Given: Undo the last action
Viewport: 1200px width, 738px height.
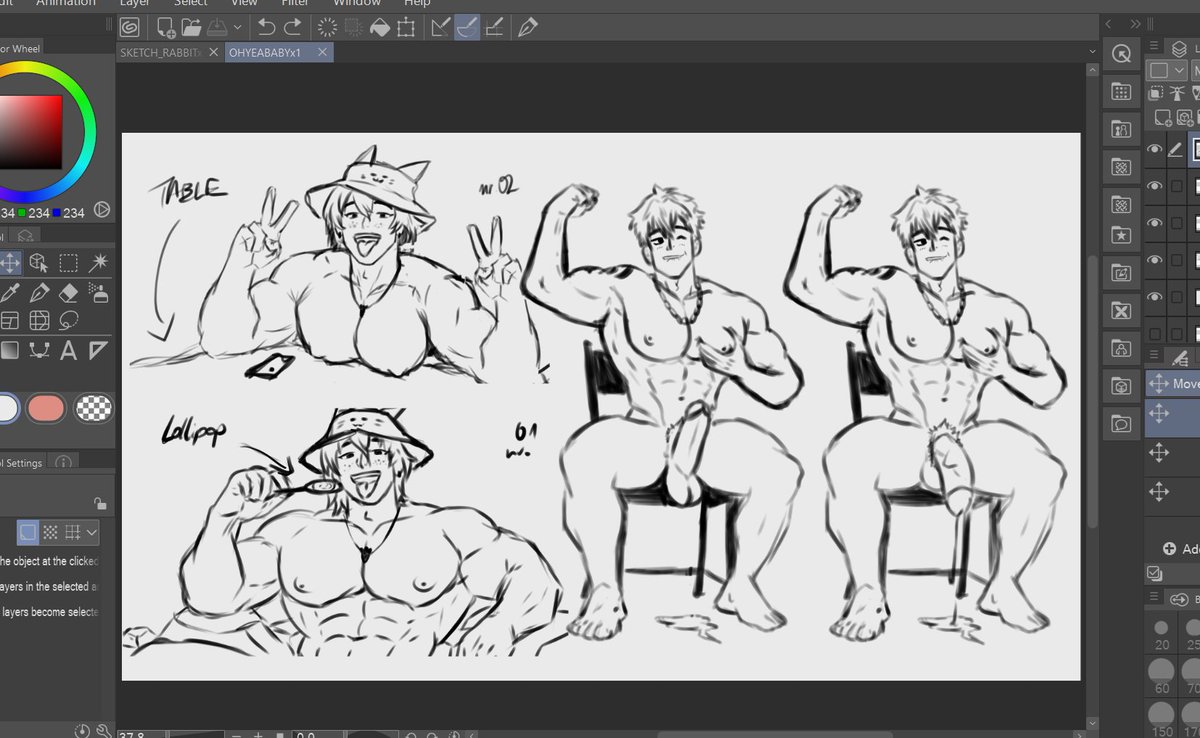Looking at the screenshot, I should (266, 27).
